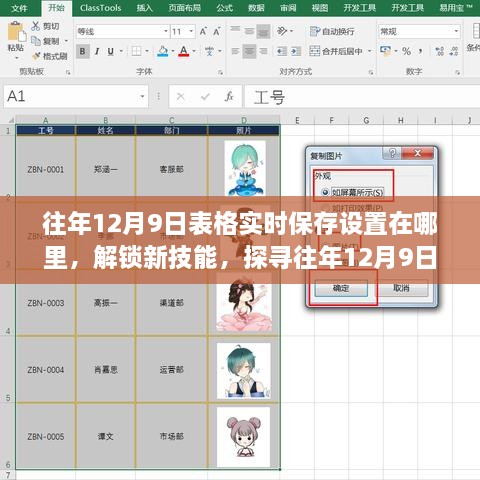Click the Fill Color bucket icon

point(163,51)
